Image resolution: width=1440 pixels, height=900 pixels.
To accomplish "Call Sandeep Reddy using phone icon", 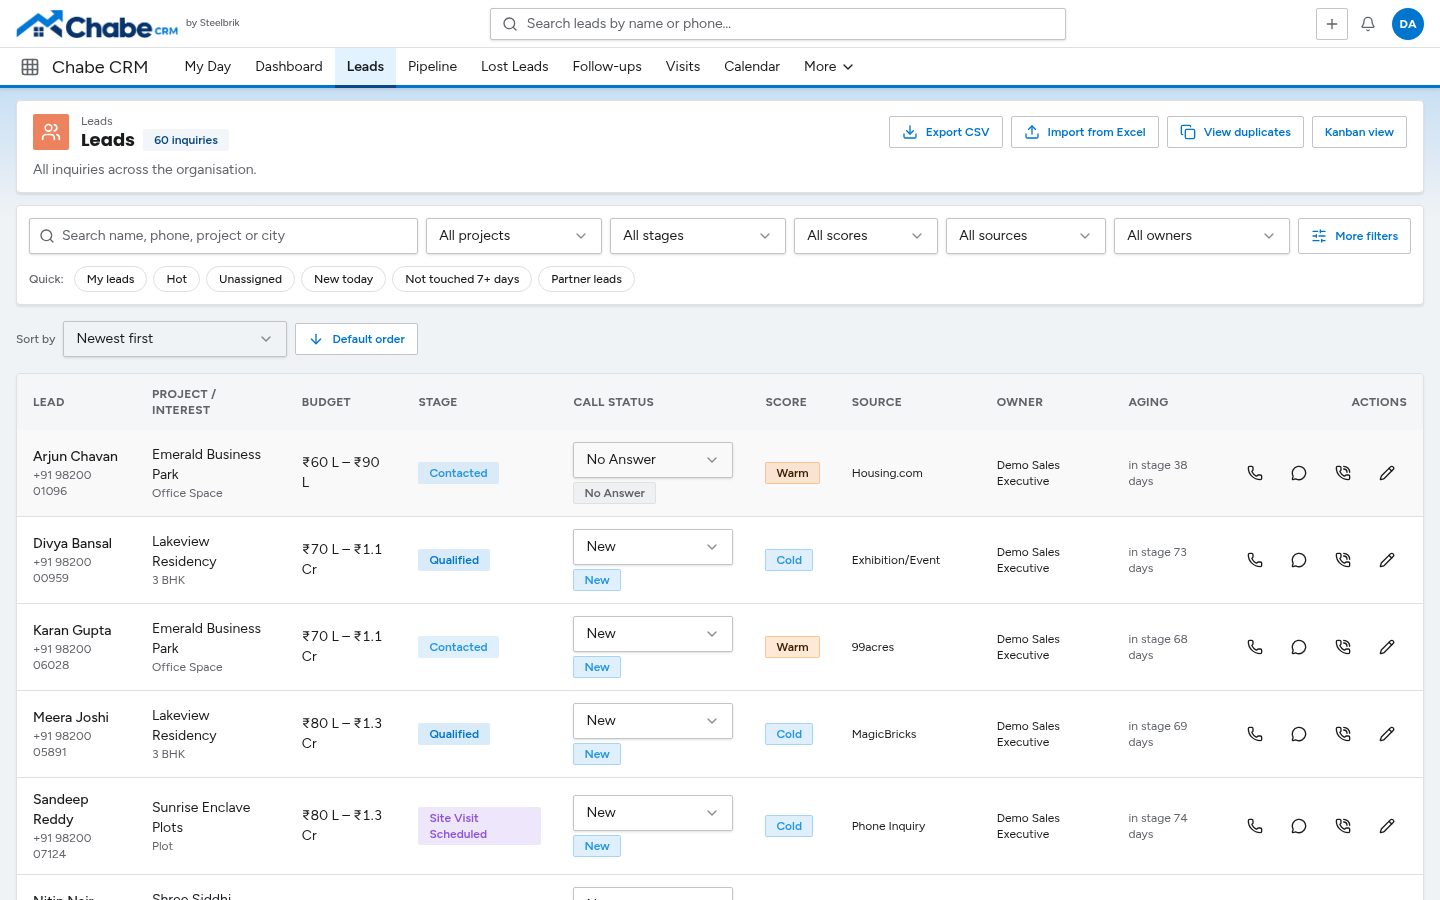I will coord(1255,826).
